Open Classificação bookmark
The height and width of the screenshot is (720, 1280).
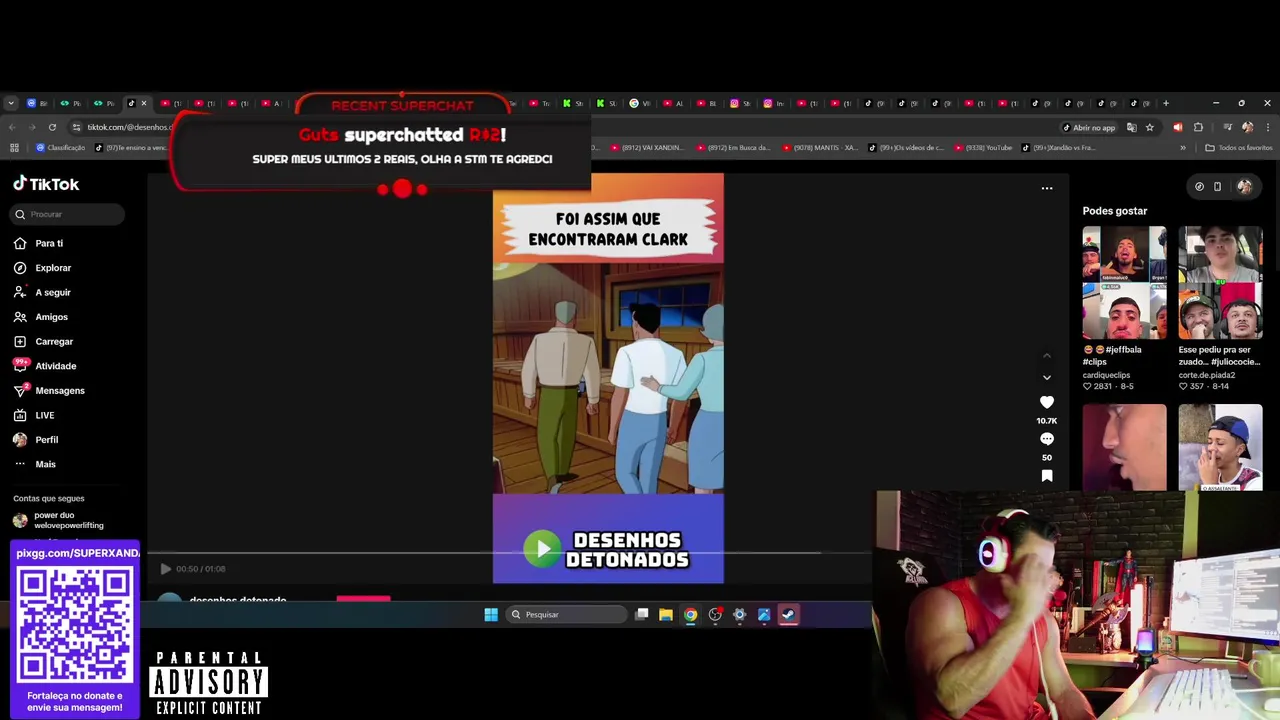[61, 148]
